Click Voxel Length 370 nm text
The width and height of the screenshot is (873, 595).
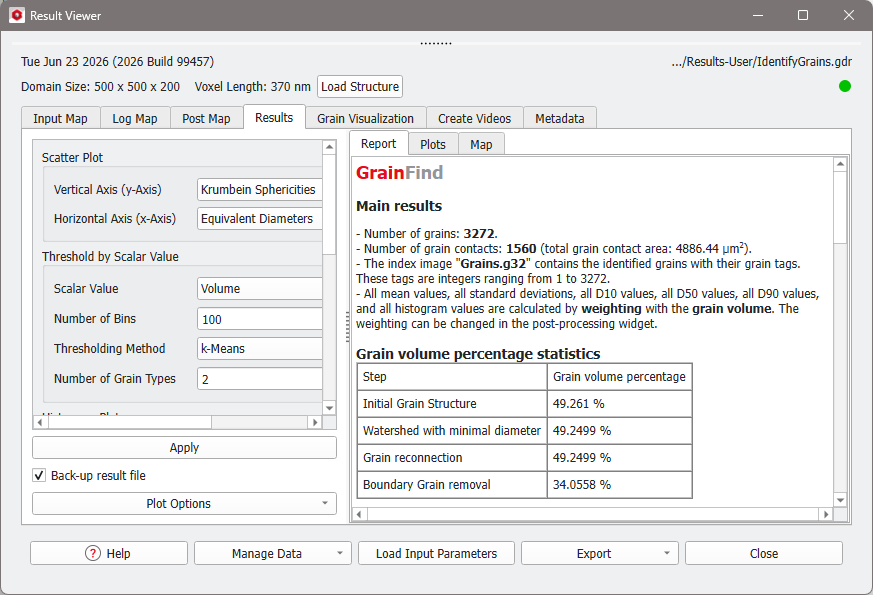tap(253, 87)
